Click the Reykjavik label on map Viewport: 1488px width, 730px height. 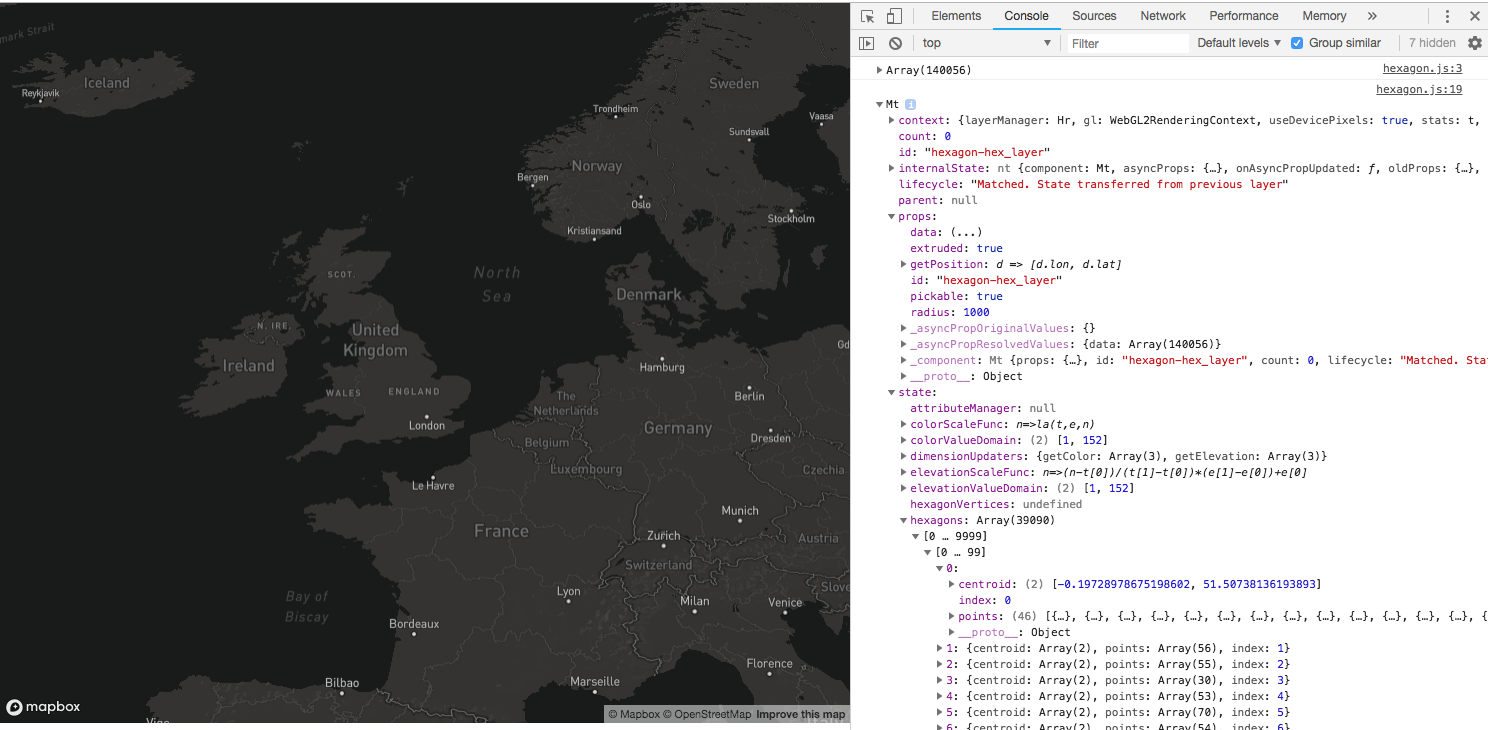pos(41,93)
